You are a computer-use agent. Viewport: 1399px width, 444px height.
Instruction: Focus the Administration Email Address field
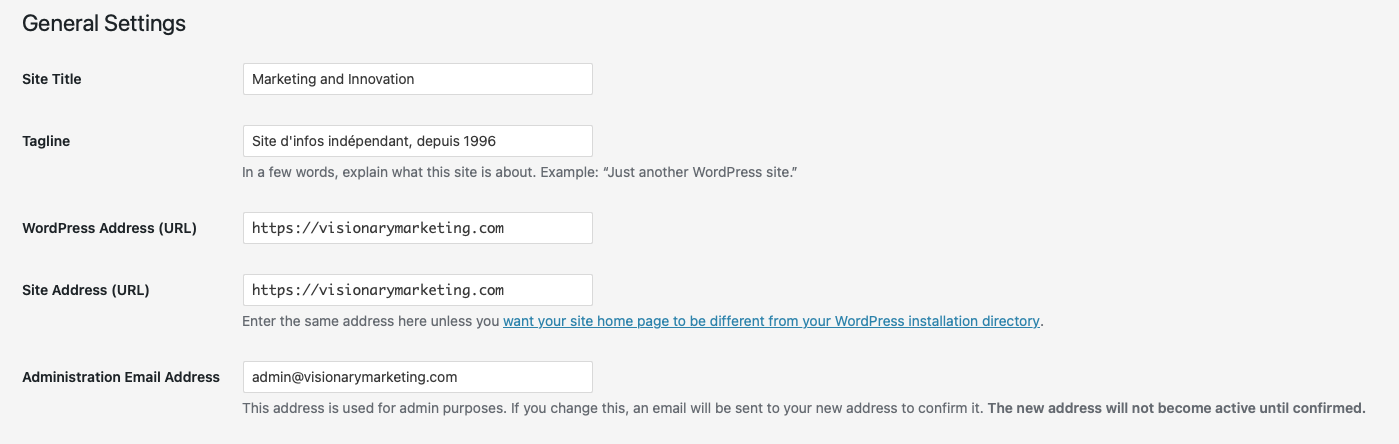pos(417,377)
